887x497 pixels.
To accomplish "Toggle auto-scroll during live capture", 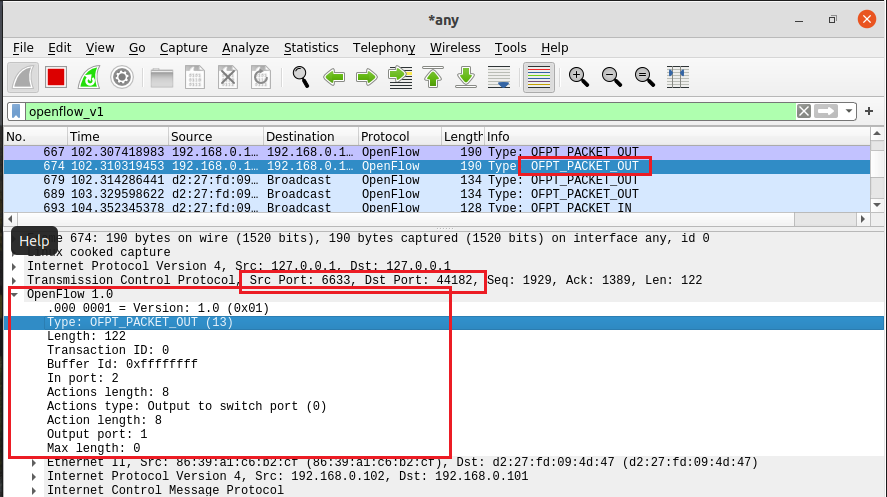I will (x=499, y=77).
